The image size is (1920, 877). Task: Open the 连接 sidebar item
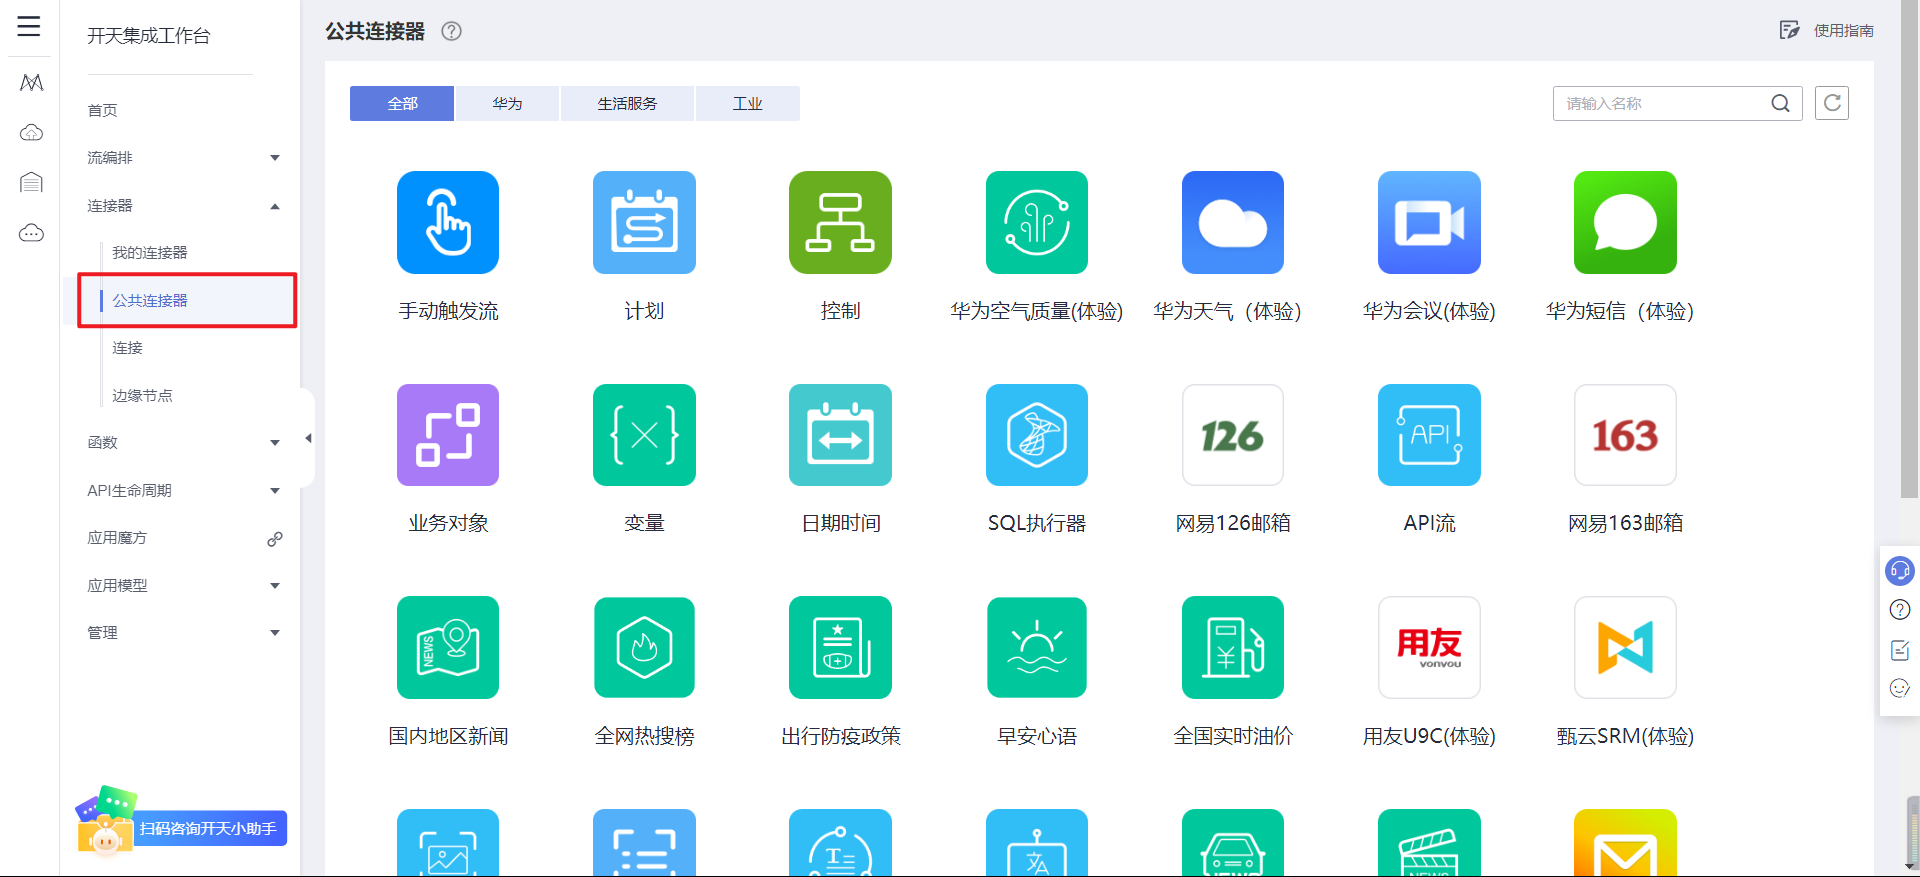(x=127, y=348)
